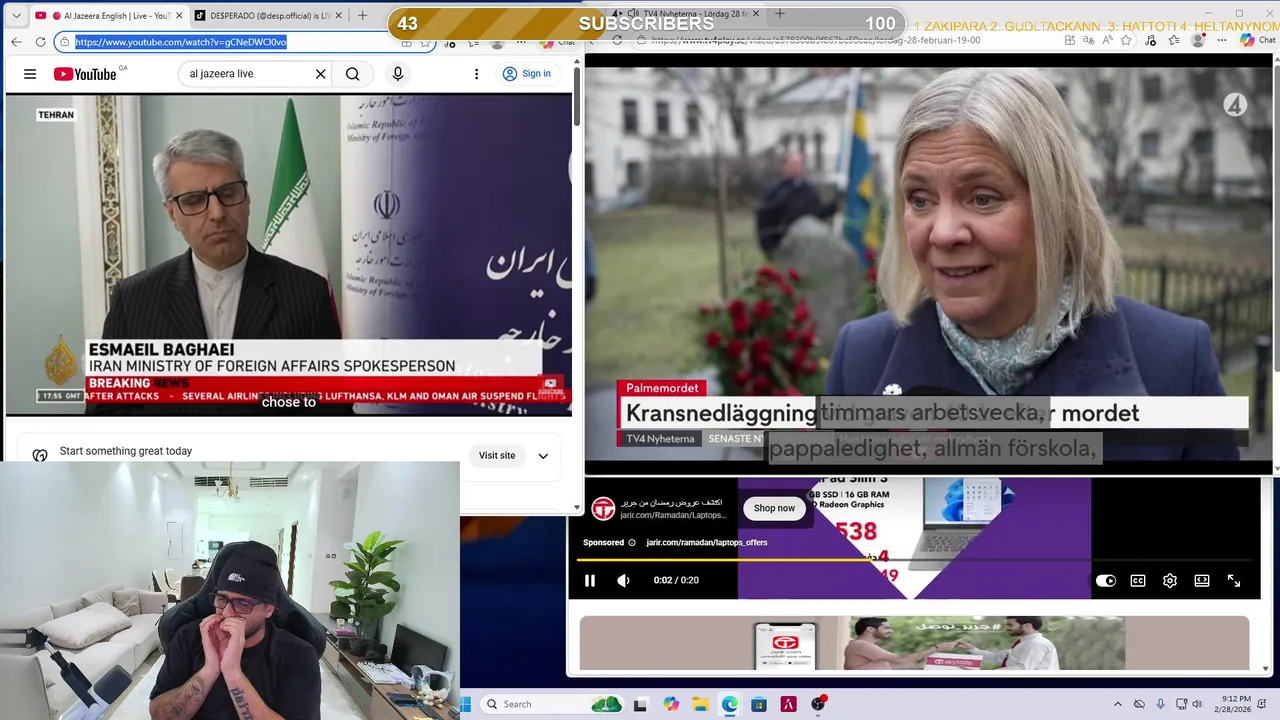This screenshot has width=1280, height=720.
Task: Open YouTube settings three-dot menu
Action: pyautogui.click(x=476, y=74)
